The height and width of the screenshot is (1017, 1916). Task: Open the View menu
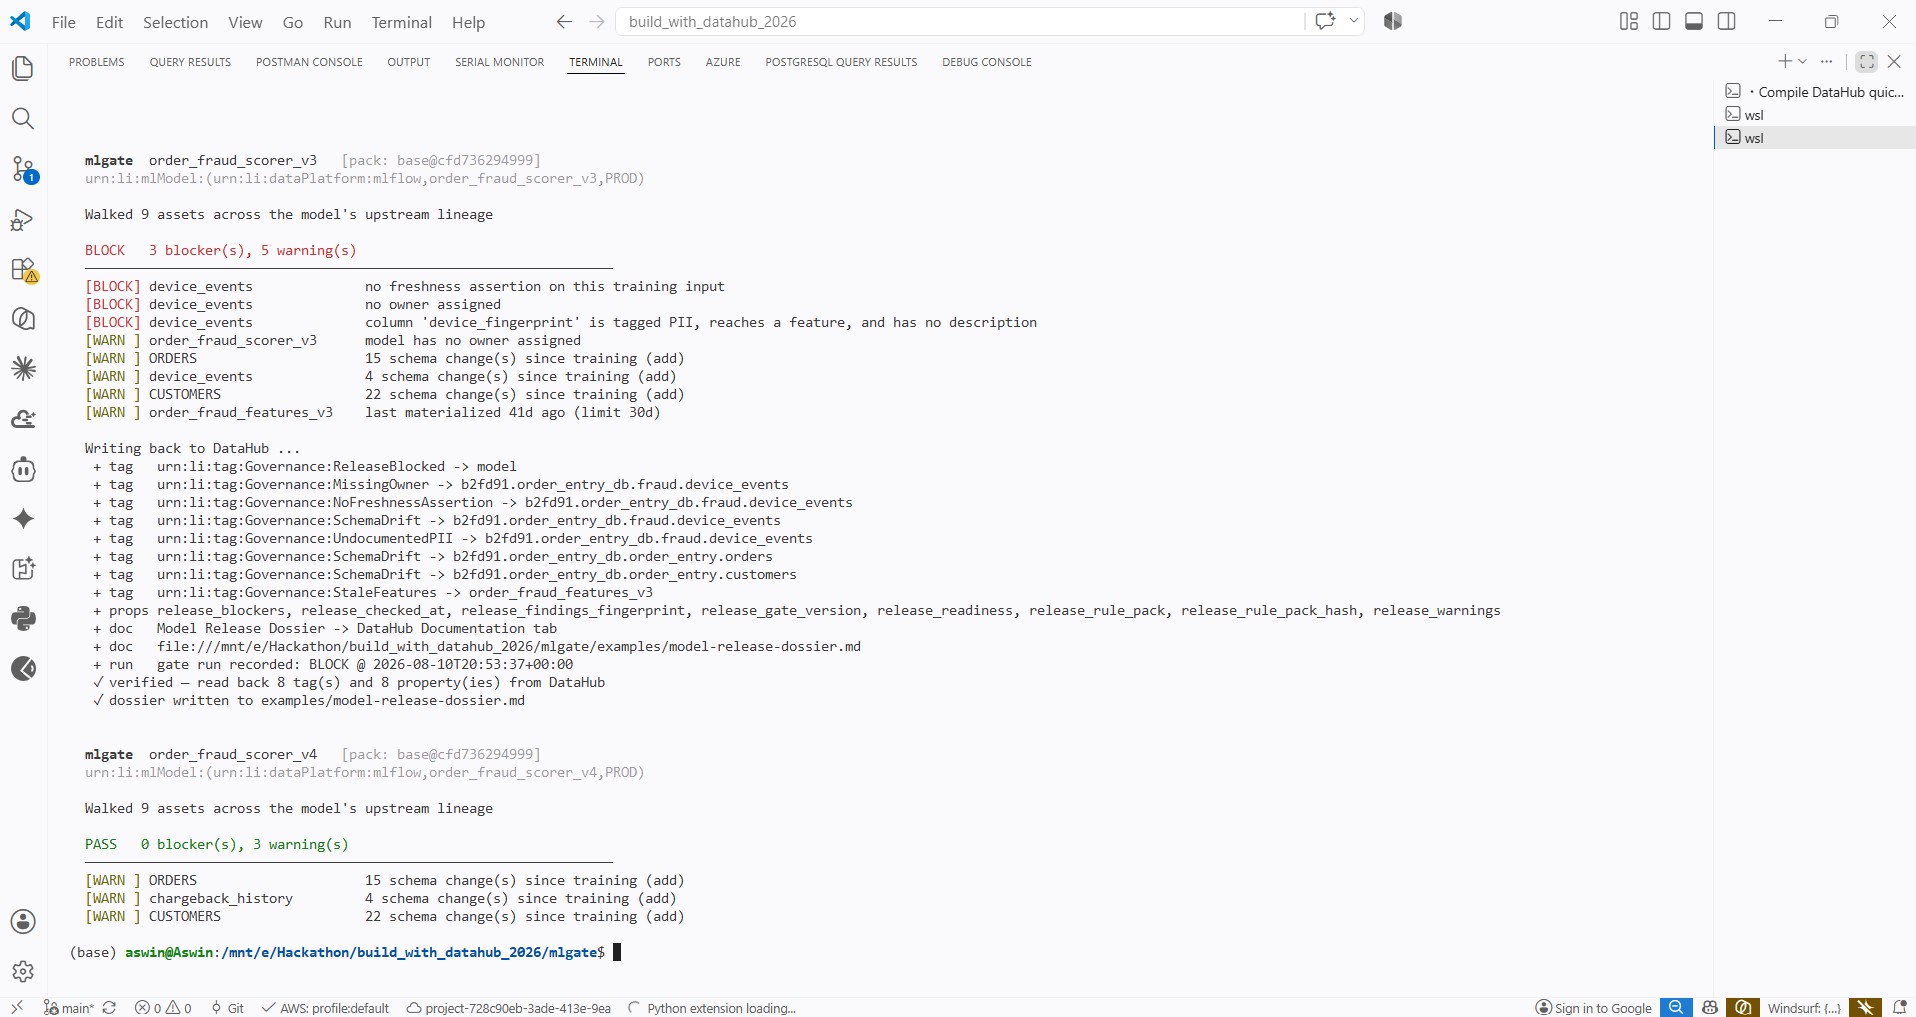pyautogui.click(x=245, y=22)
